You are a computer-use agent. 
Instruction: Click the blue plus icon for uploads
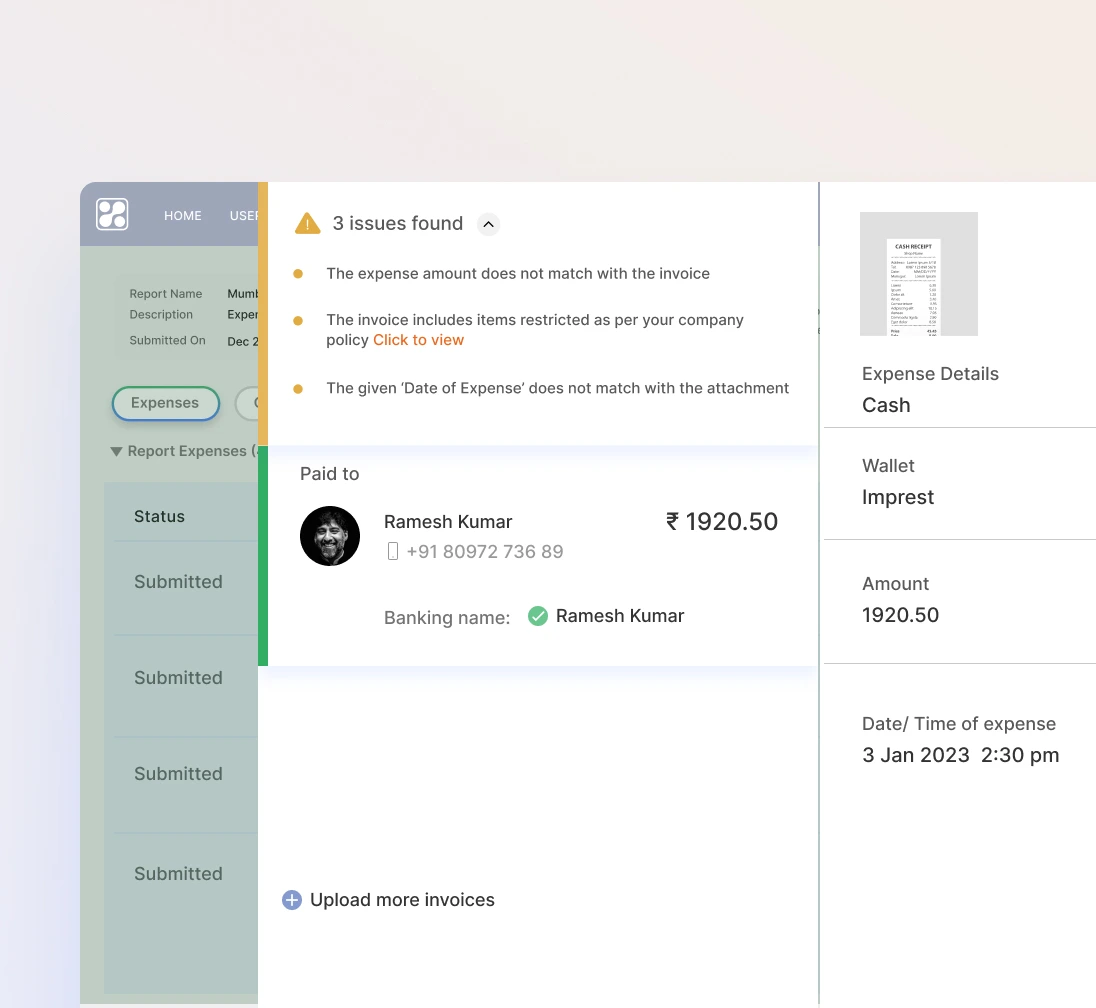coord(292,900)
